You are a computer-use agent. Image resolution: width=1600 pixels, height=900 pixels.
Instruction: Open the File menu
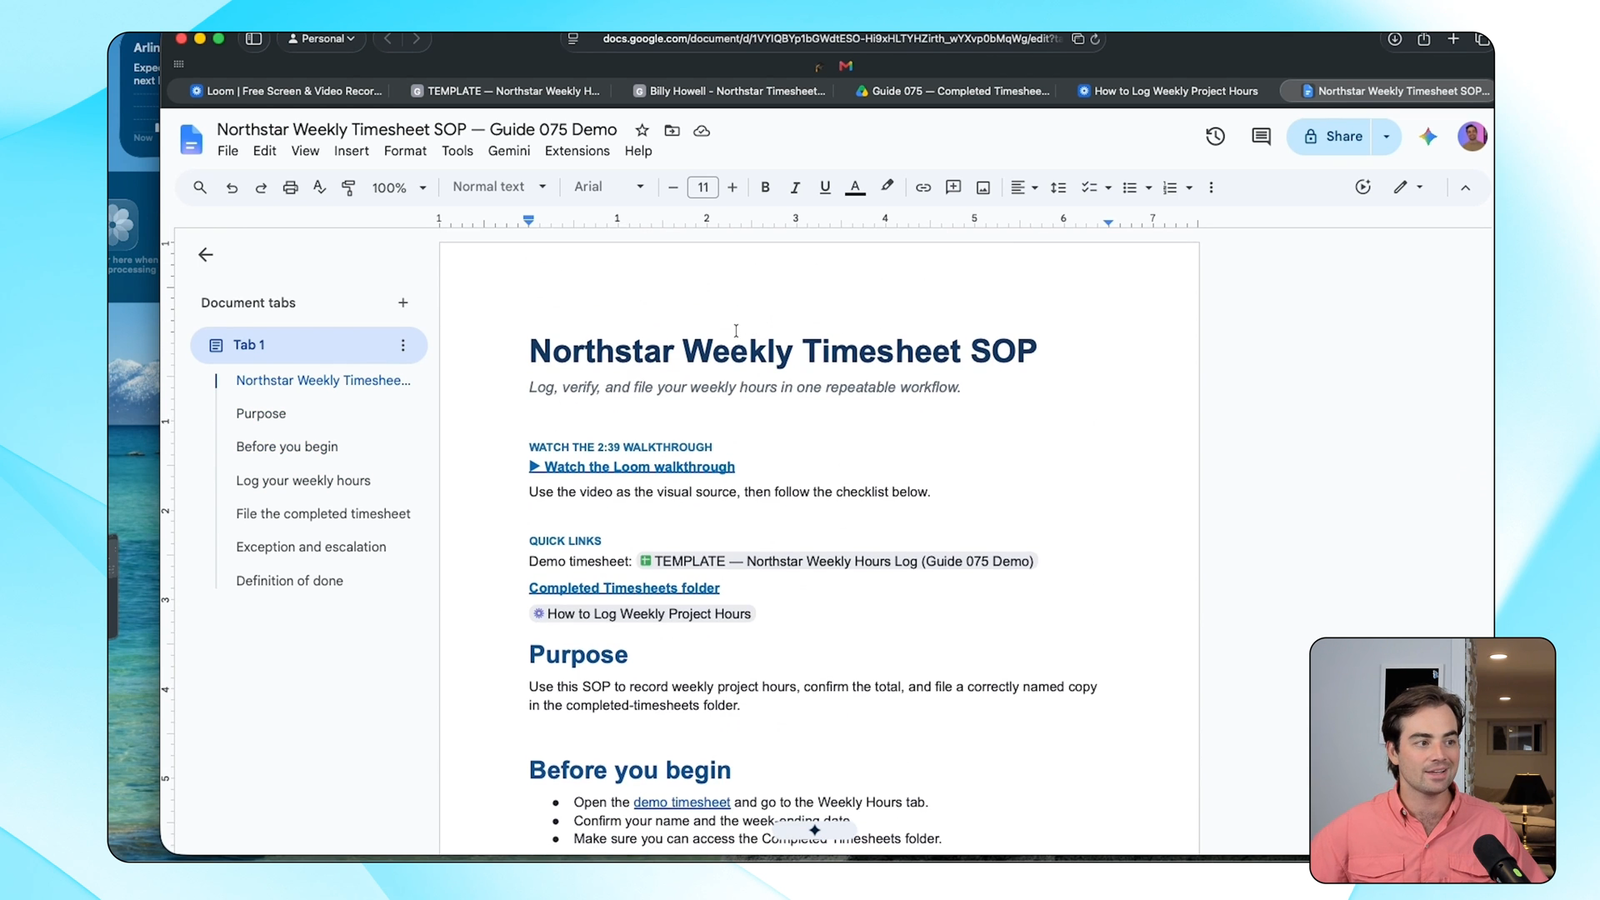[228, 151]
